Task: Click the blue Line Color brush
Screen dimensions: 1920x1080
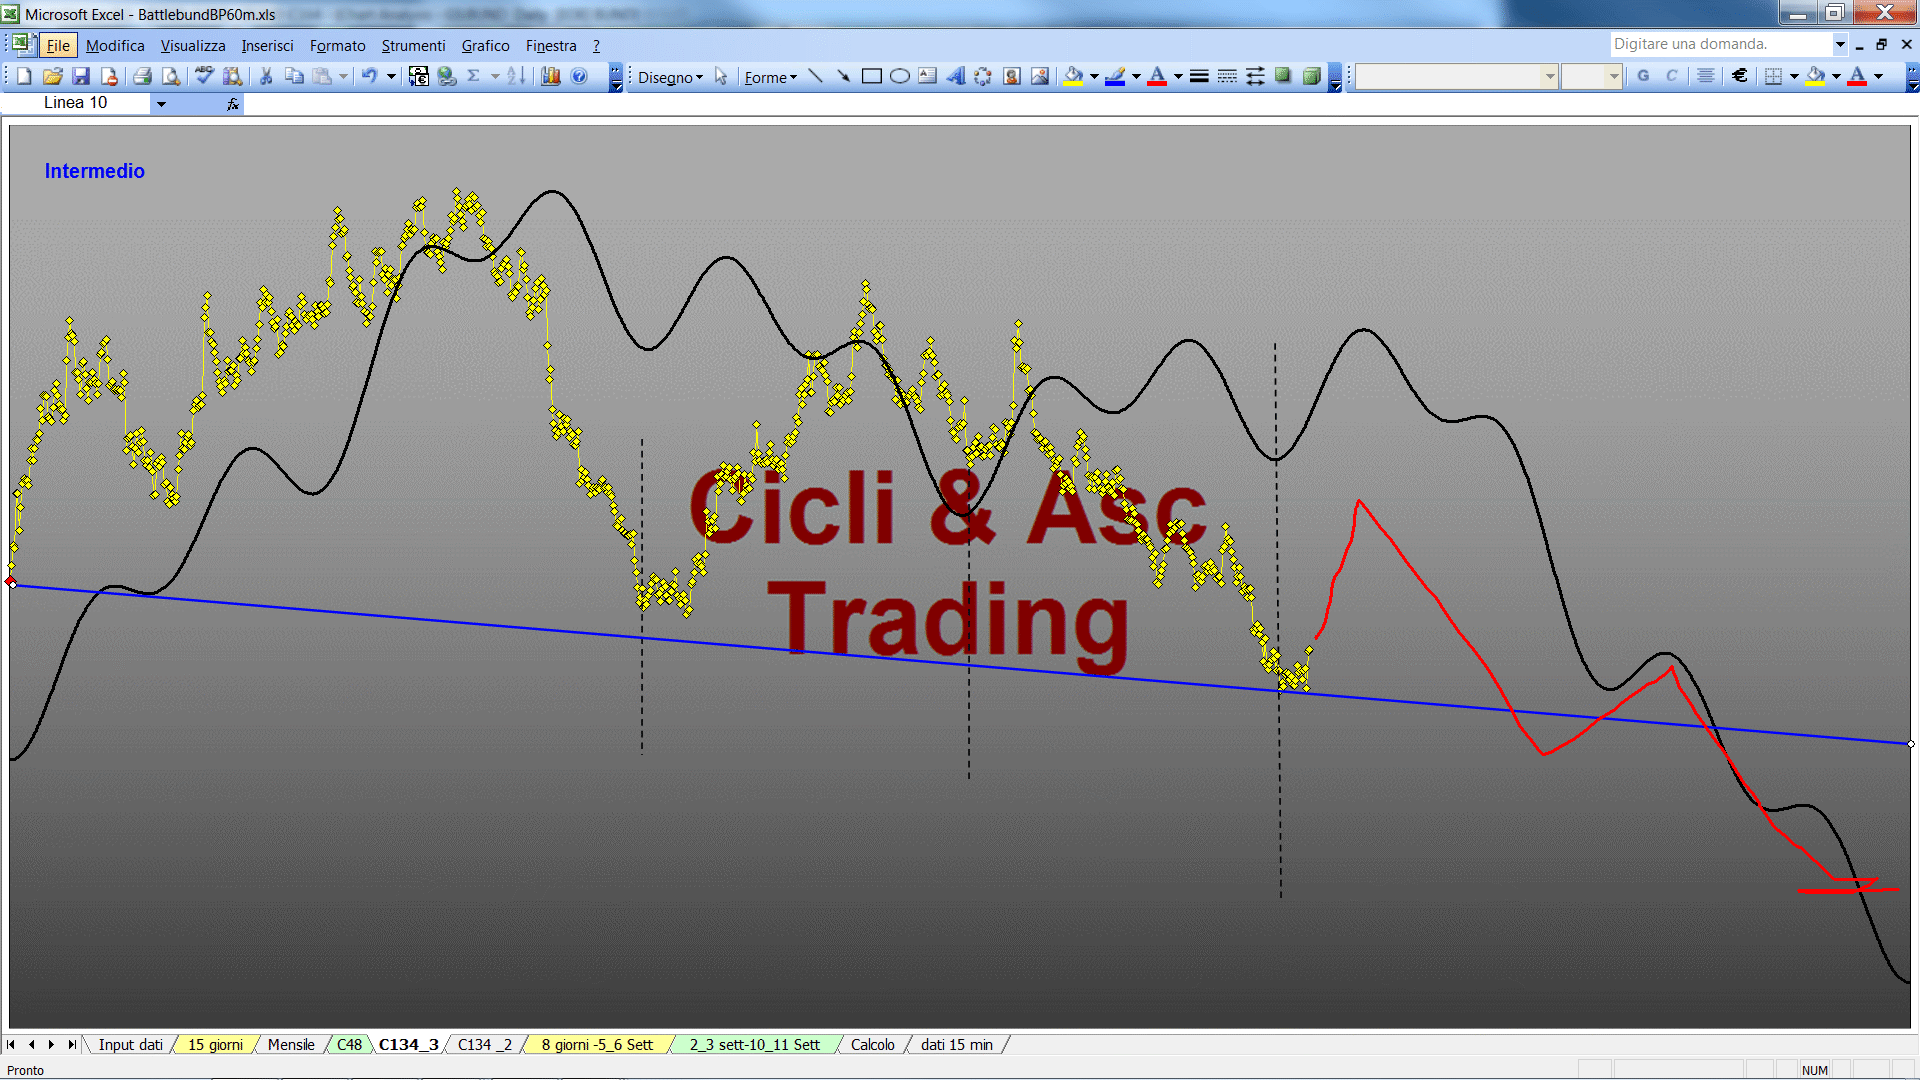Action: pyautogui.click(x=1116, y=76)
